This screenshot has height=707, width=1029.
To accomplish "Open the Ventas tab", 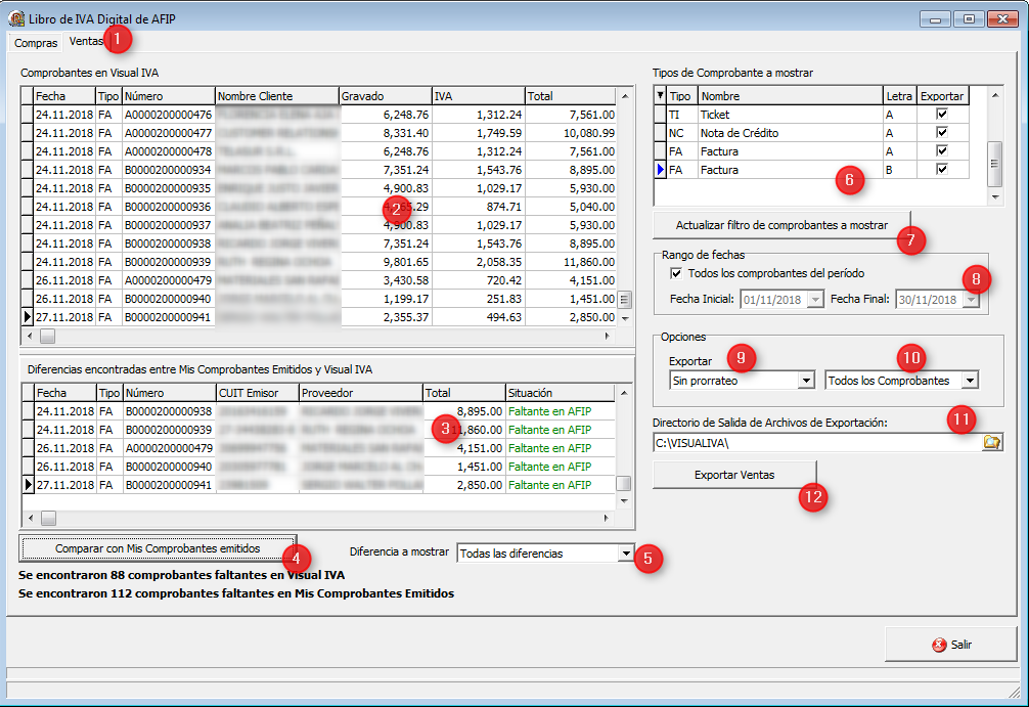I will pos(86,42).
